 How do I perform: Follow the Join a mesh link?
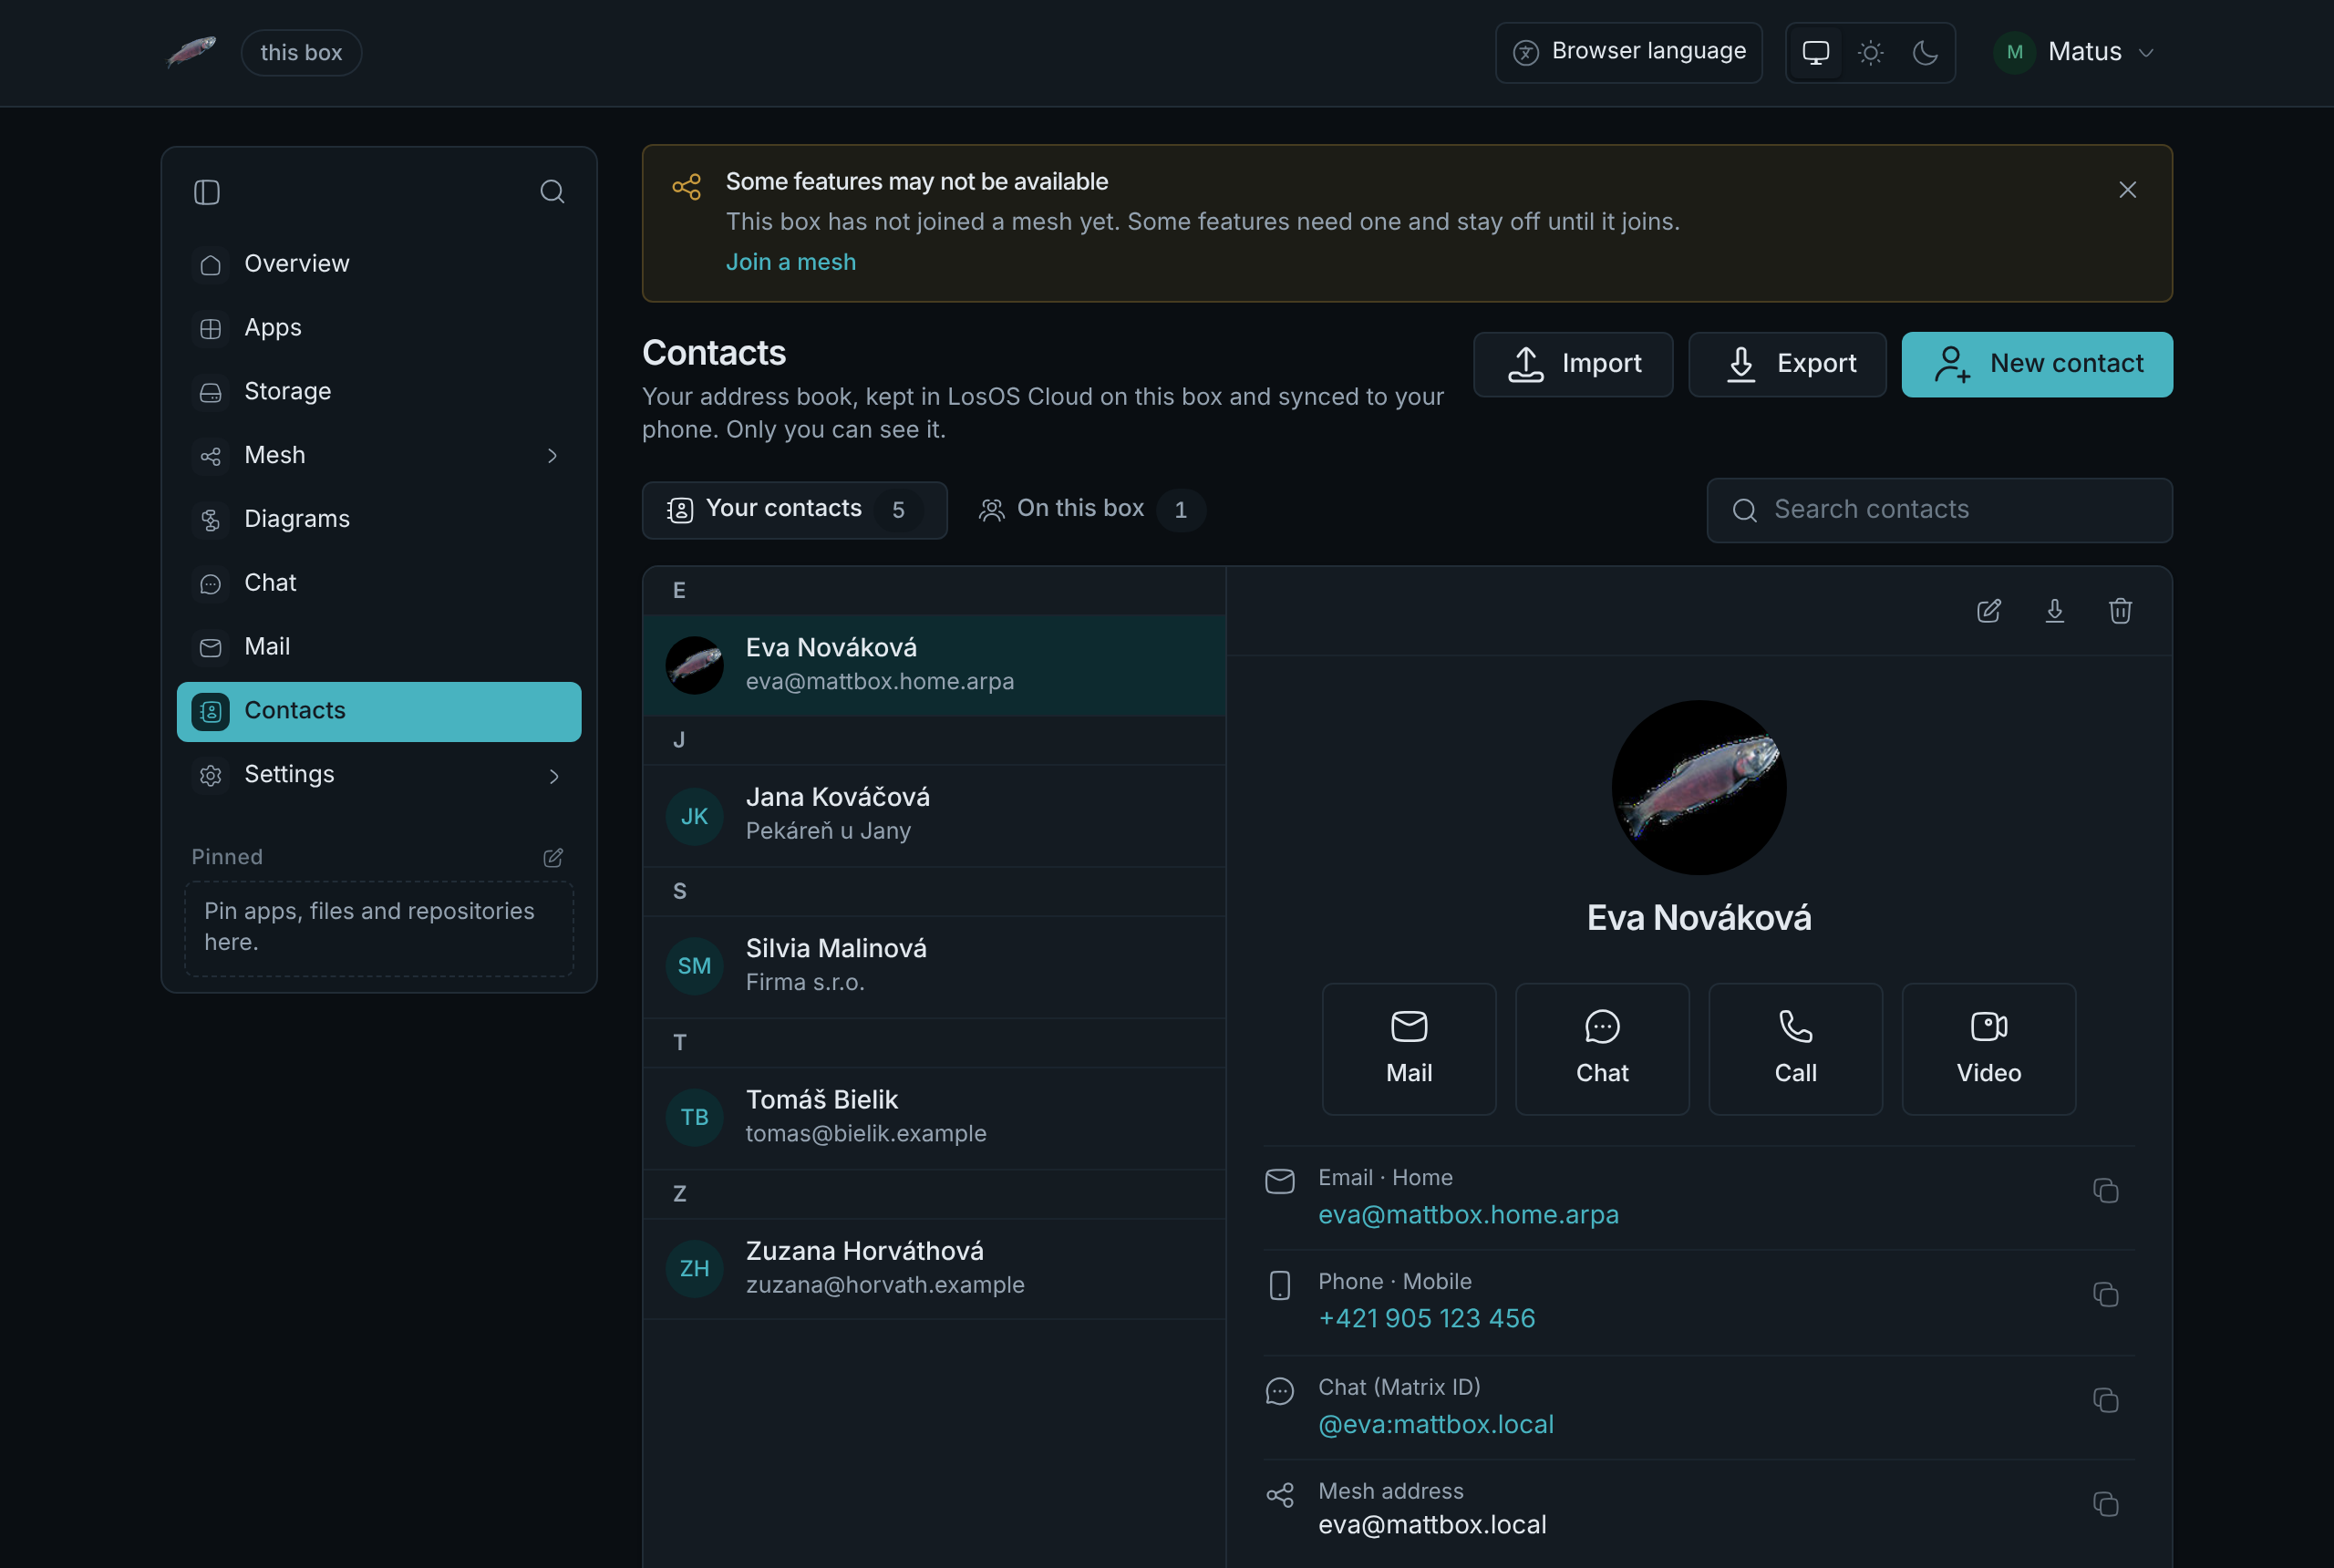[x=791, y=262]
